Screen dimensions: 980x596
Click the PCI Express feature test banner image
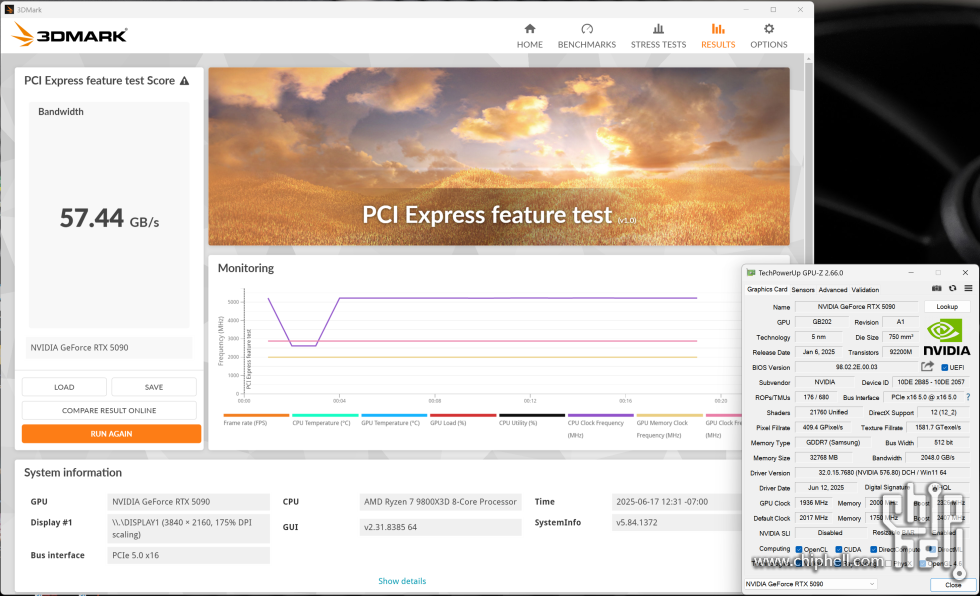[x=499, y=156]
